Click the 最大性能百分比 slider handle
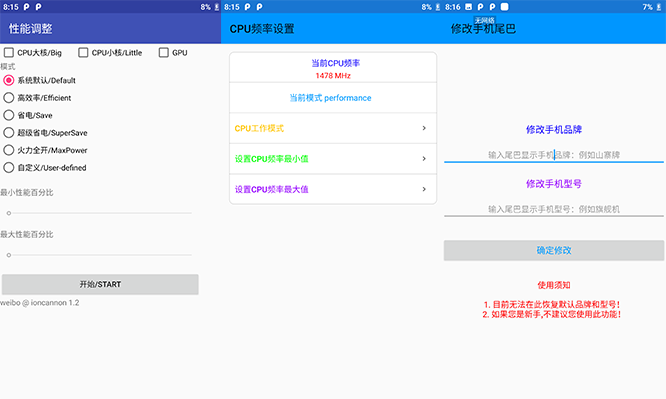 click(x=8, y=255)
